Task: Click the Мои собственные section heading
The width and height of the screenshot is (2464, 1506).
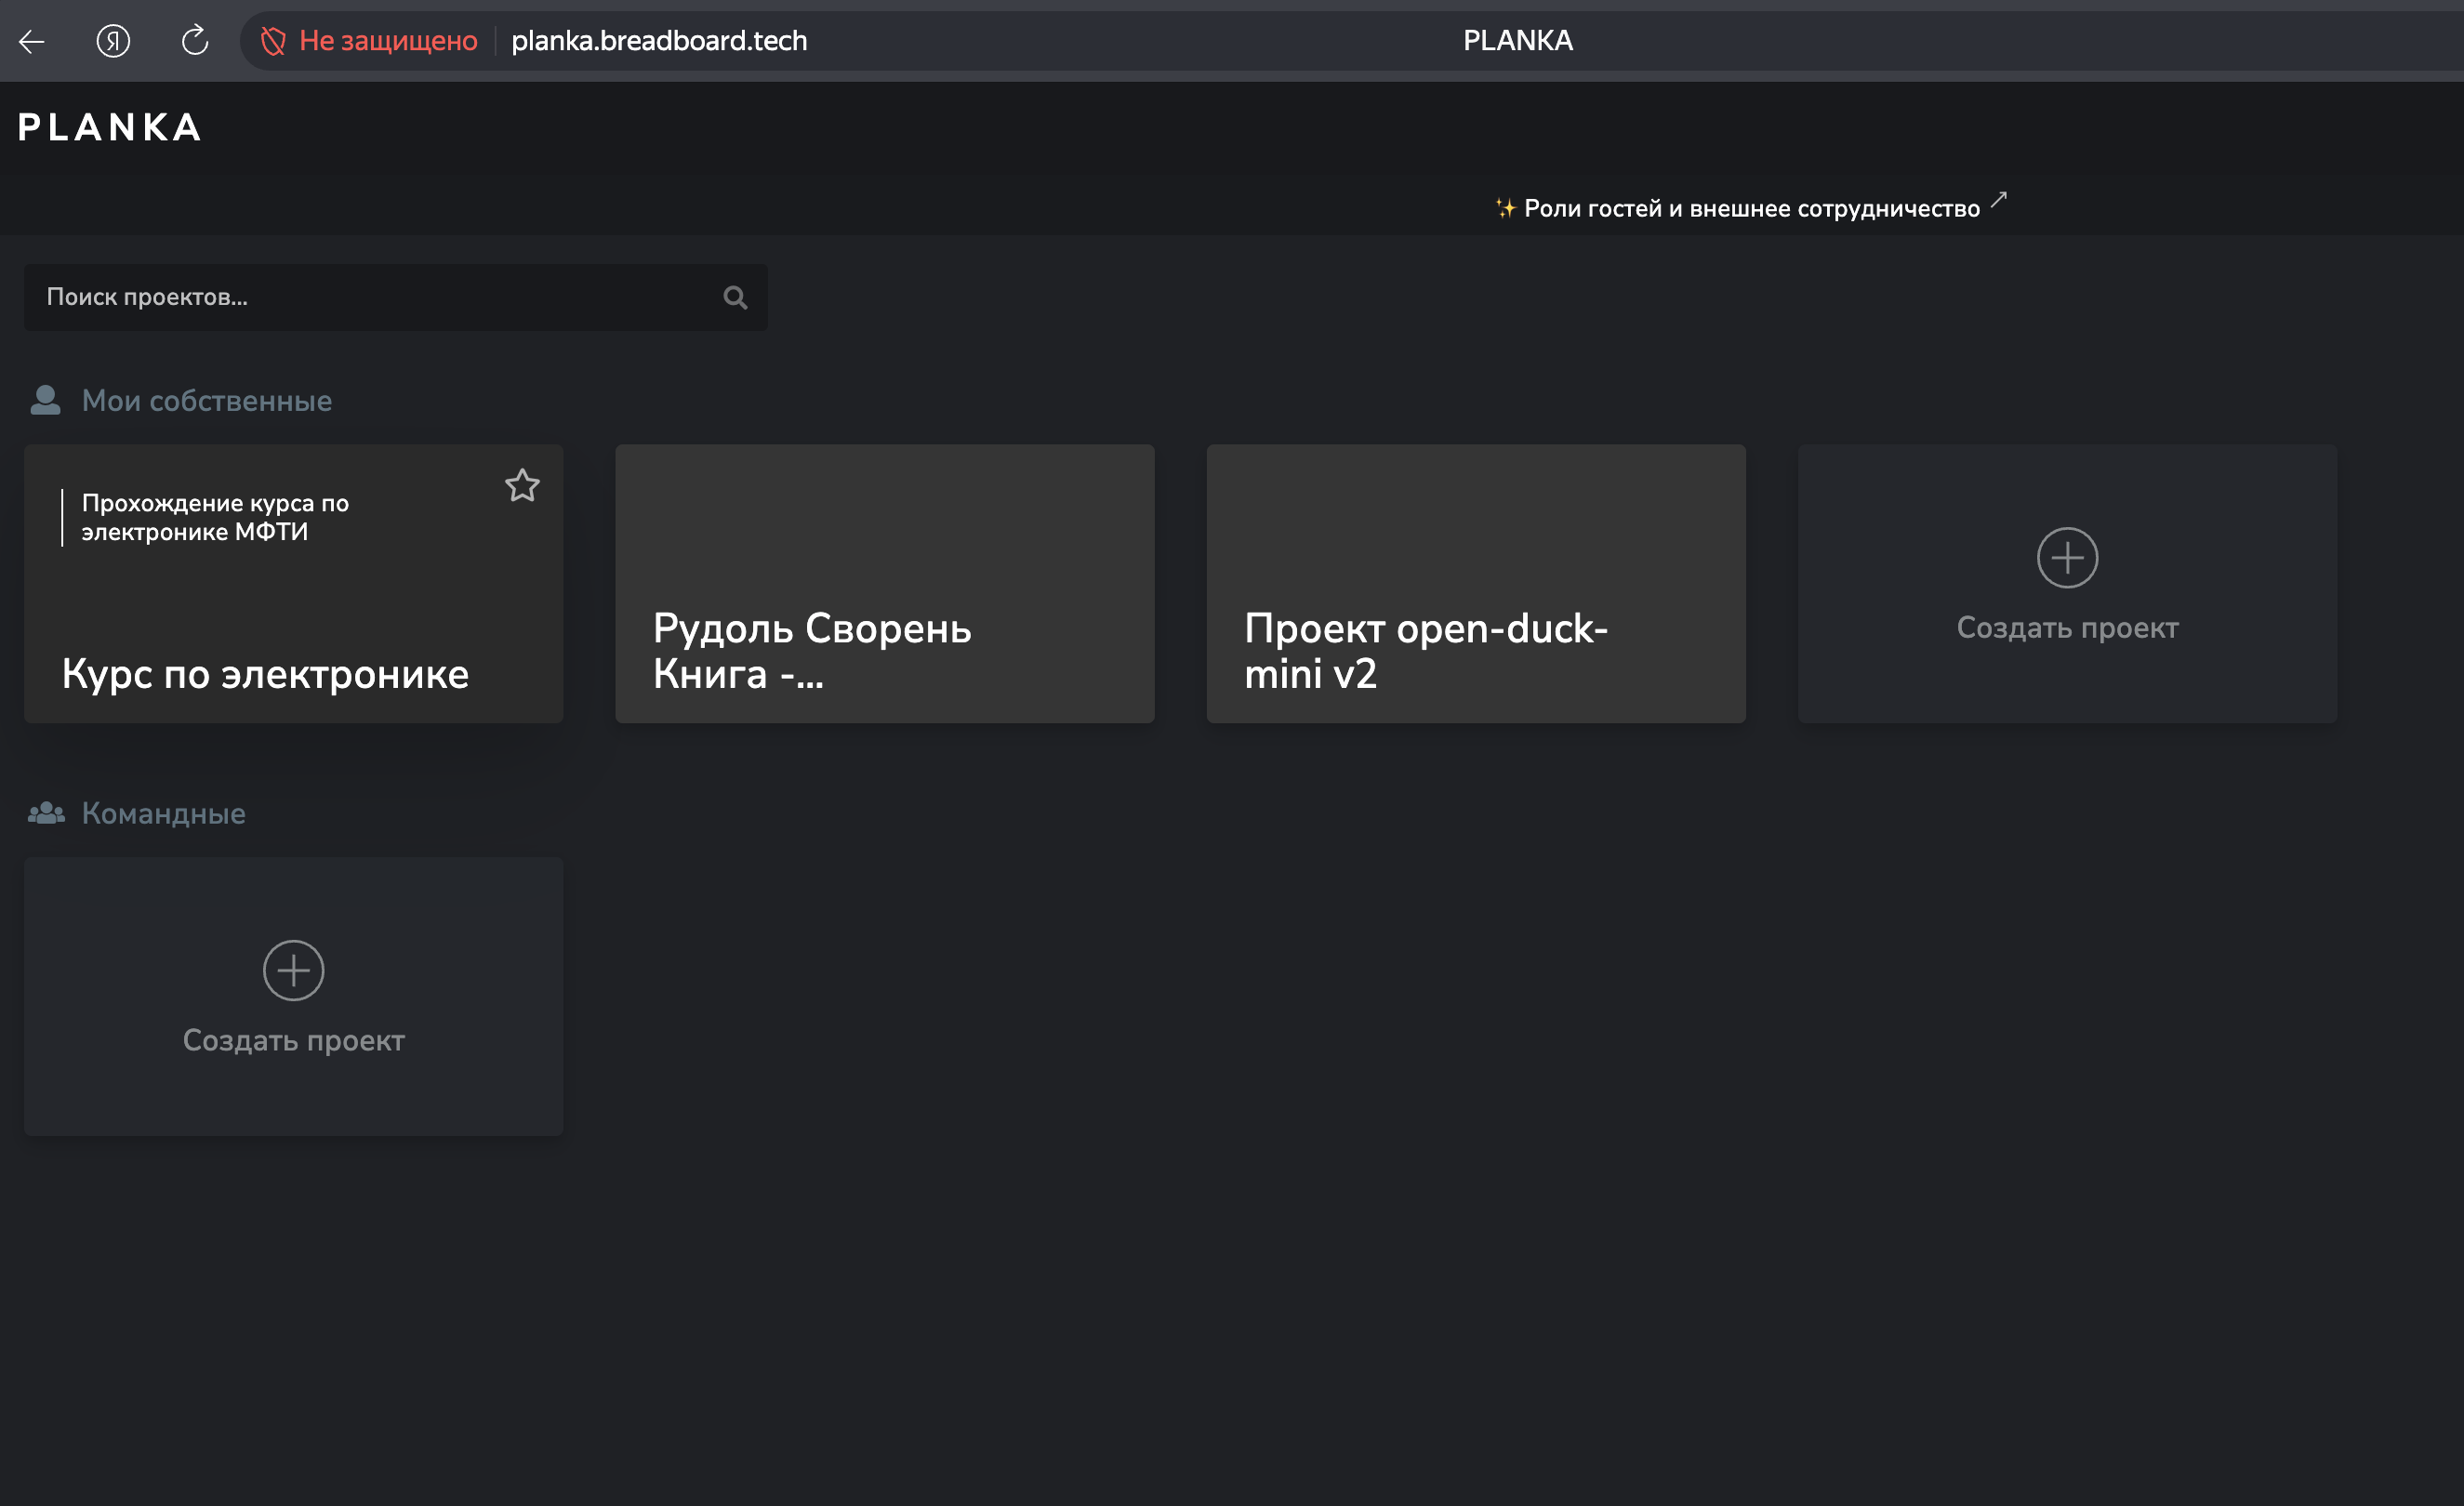Action: point(207,400)
